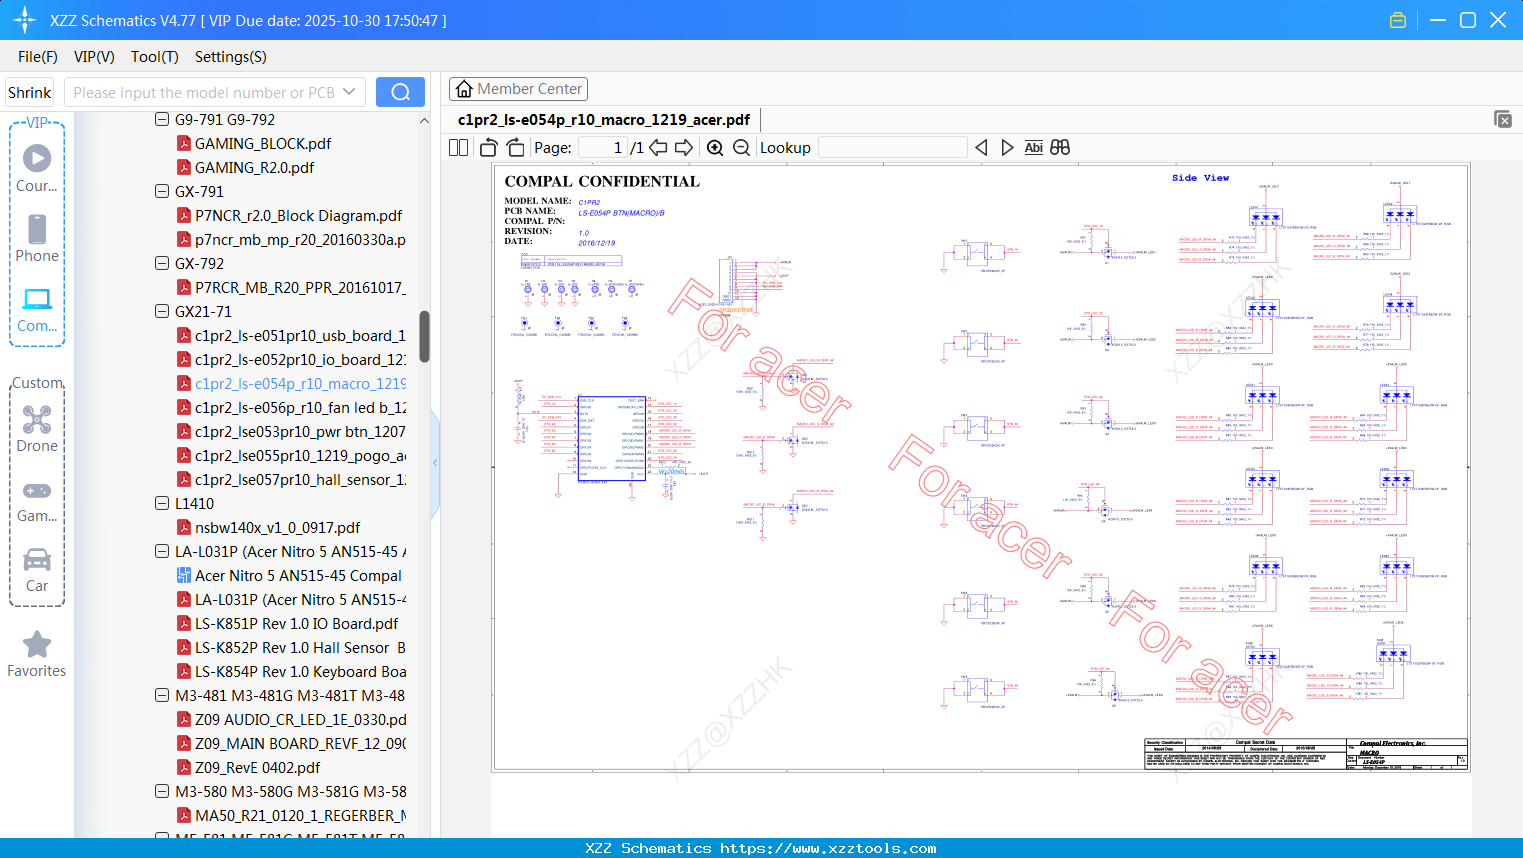Screen dimensions: 1523x858
Task: Open nsbw140x_v1_0_0917.pdf
Action: coord(277,527)
